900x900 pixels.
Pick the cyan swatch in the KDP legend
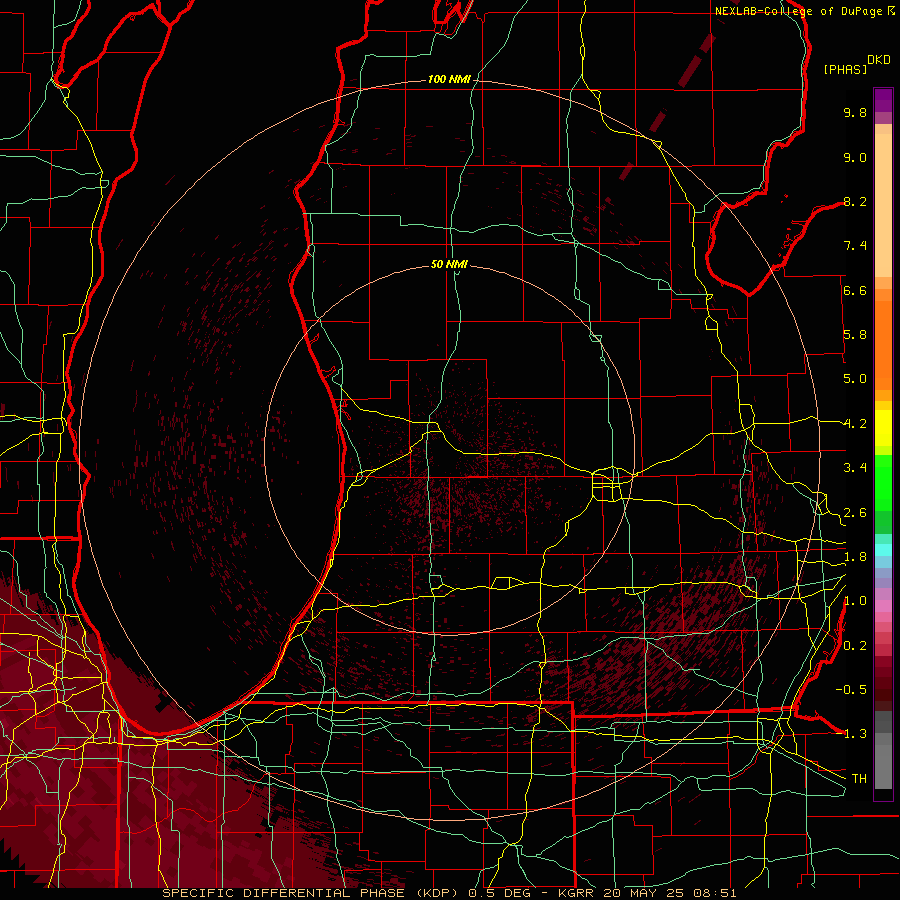(x=883, y=550)
